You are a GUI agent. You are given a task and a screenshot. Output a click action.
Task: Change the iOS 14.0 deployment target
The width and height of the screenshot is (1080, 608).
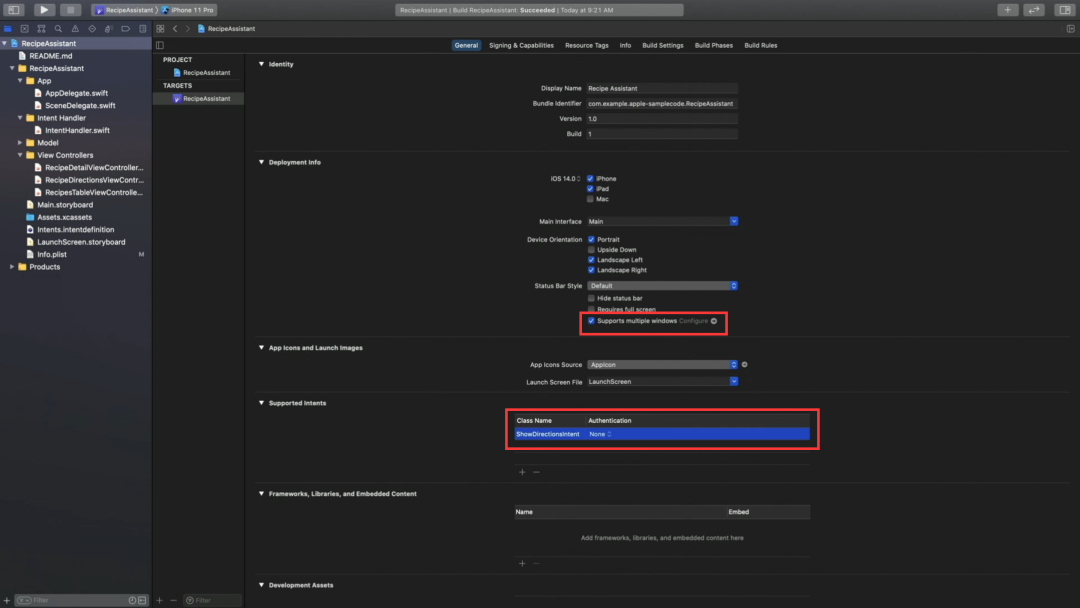pyautogui.click(x=565, y=178)
